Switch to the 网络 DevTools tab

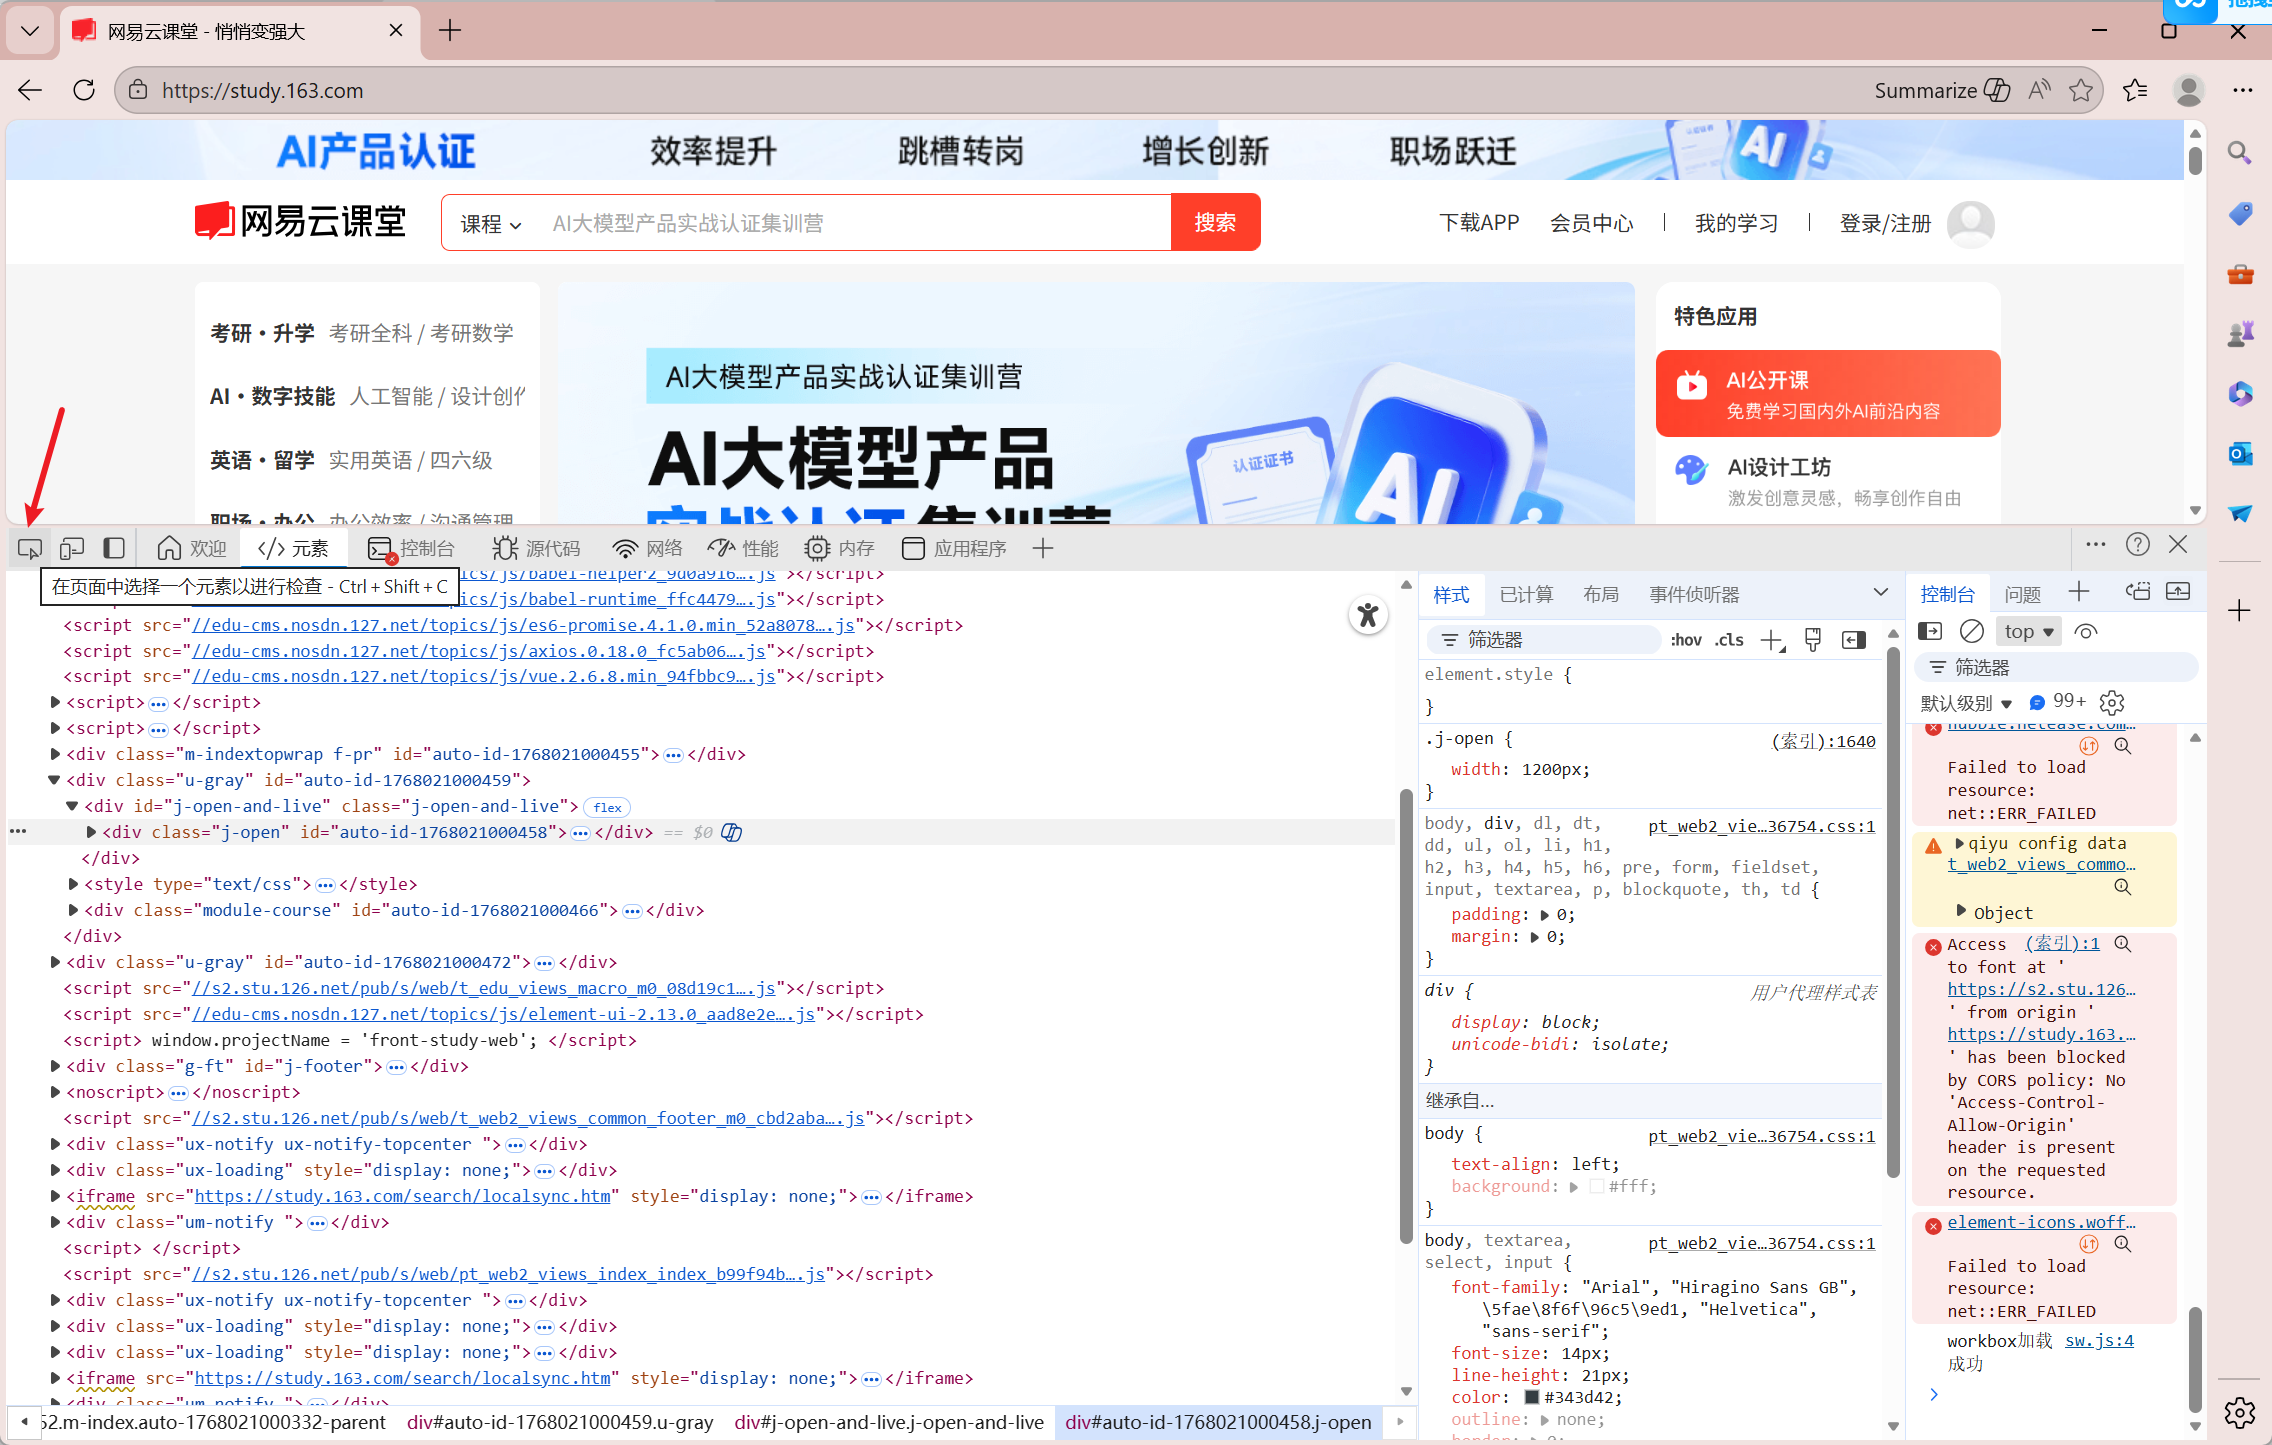(x=647, y=548)
